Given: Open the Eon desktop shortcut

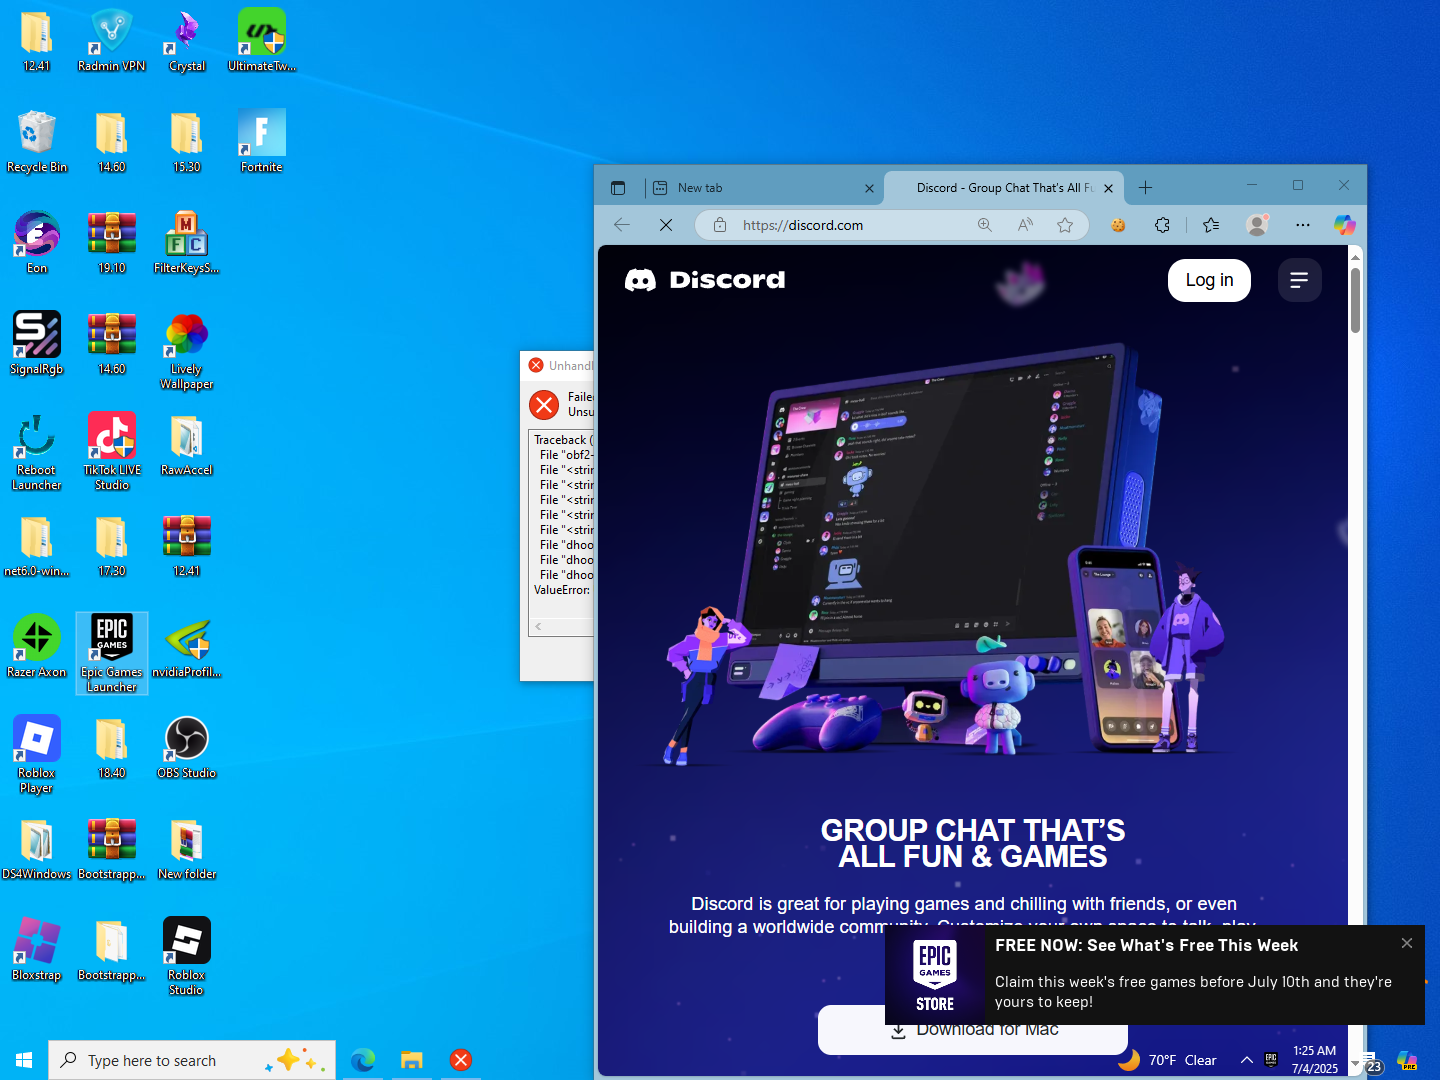Looking at the screenshot, I should [37, 243].
